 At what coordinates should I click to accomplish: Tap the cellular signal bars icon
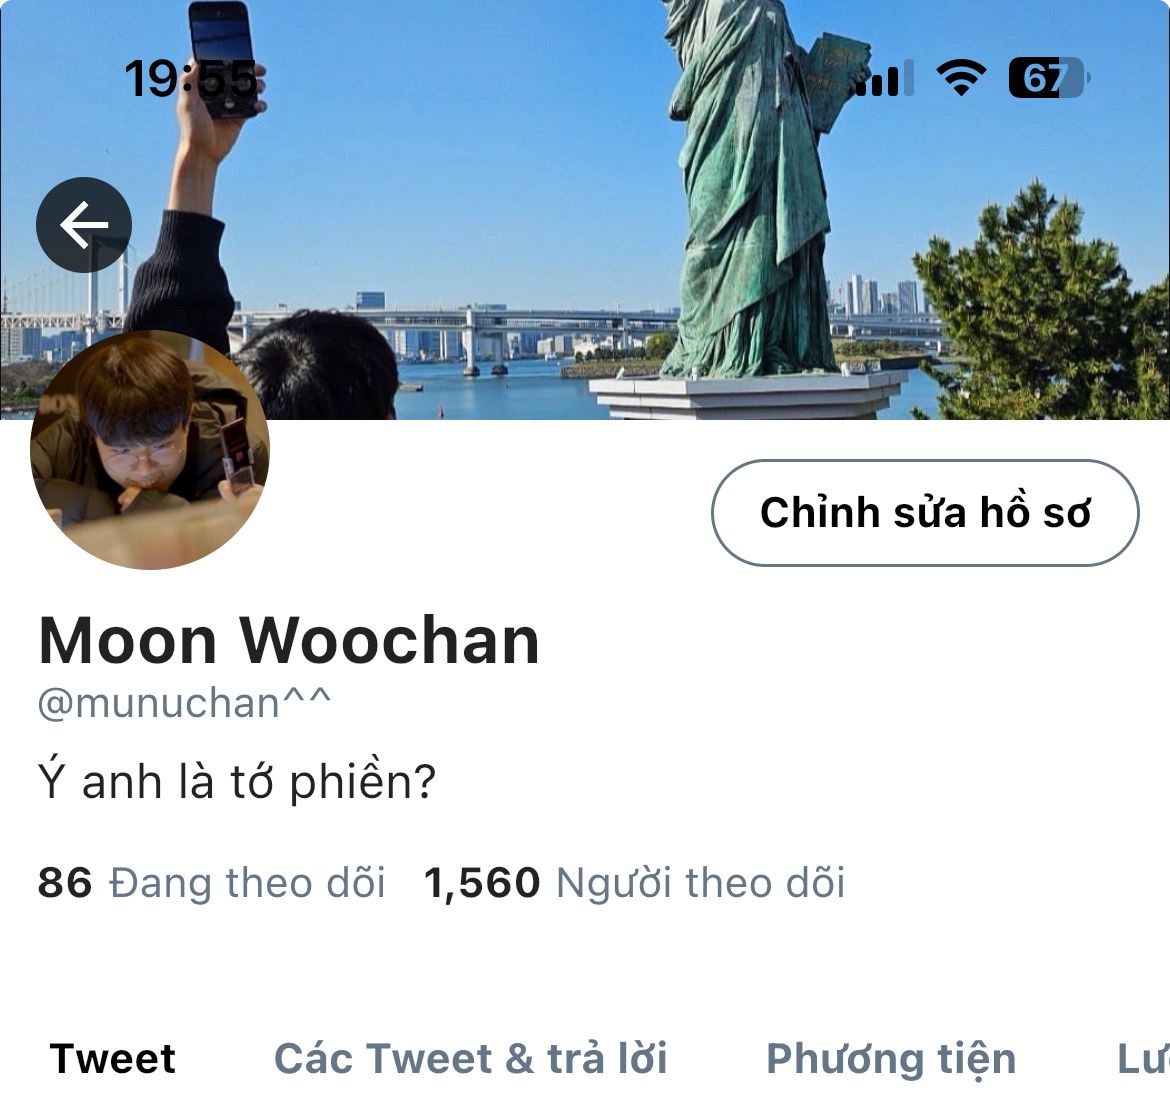[884, 78]
